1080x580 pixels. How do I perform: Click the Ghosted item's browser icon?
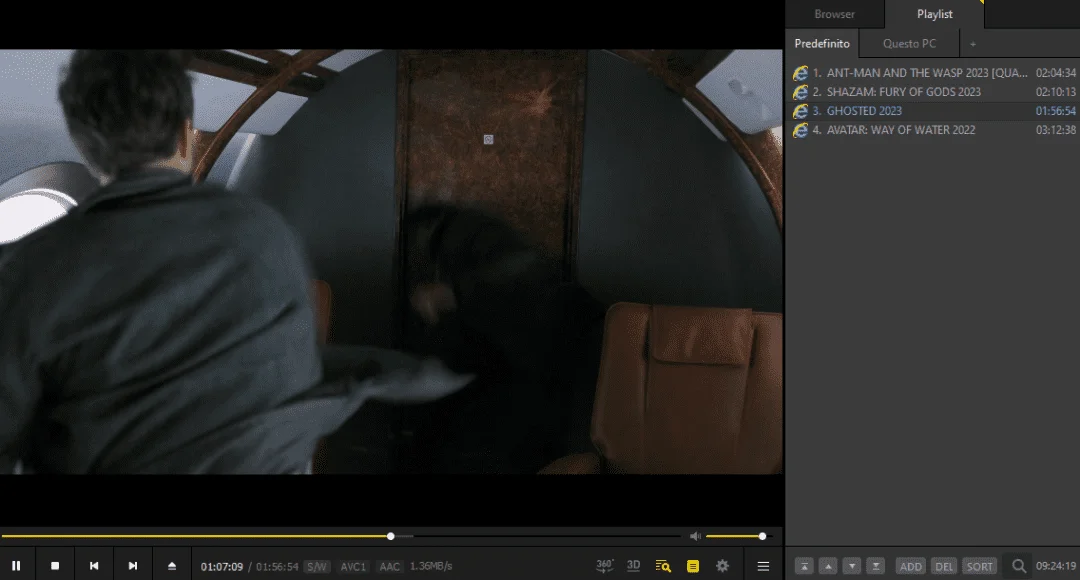pyautogui.click(x=800, y=111)
